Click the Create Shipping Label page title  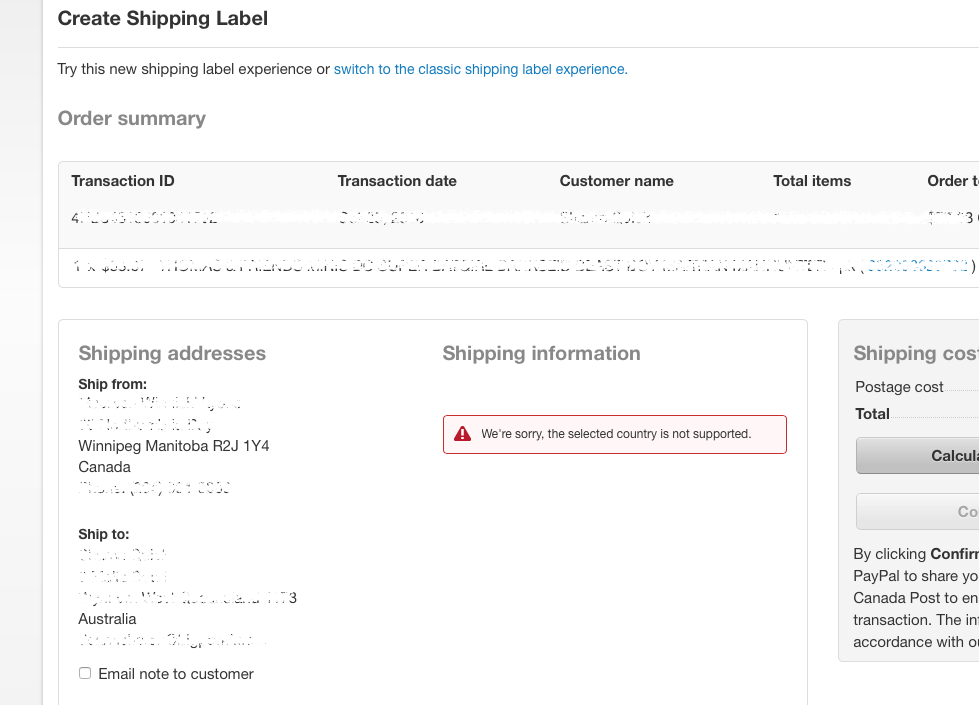click(163, 18)
